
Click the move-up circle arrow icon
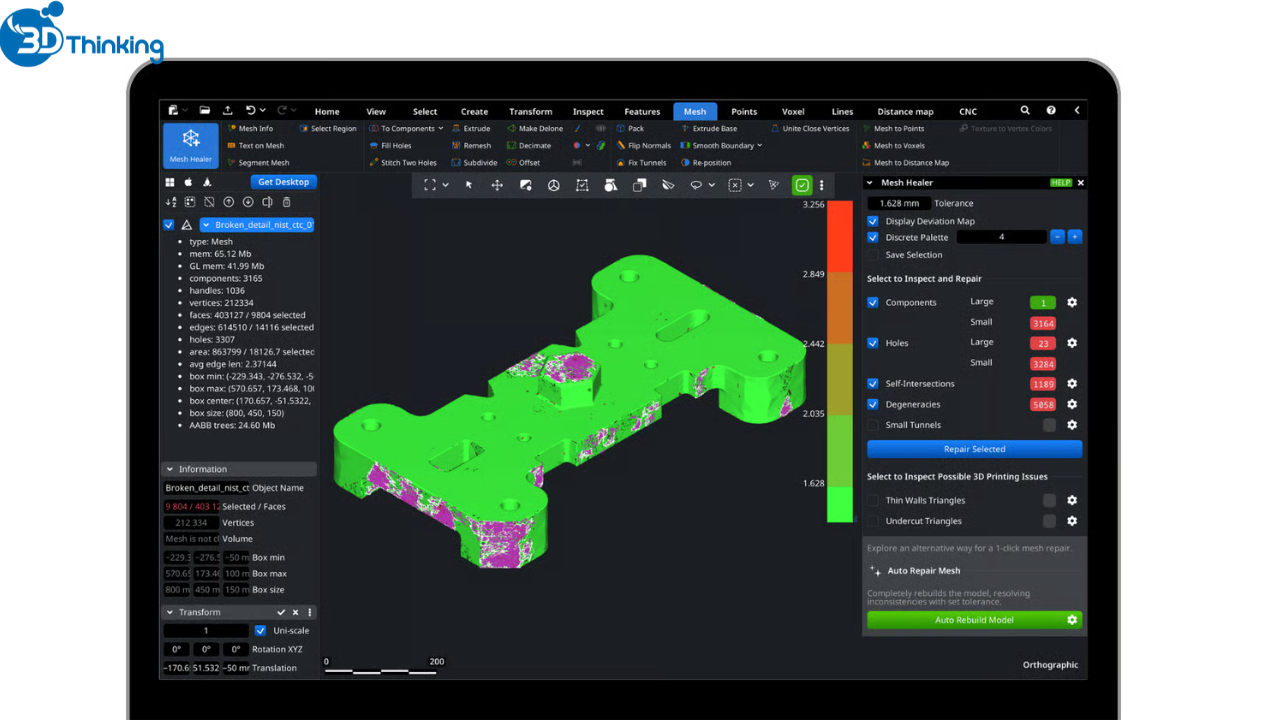[228, 202]
